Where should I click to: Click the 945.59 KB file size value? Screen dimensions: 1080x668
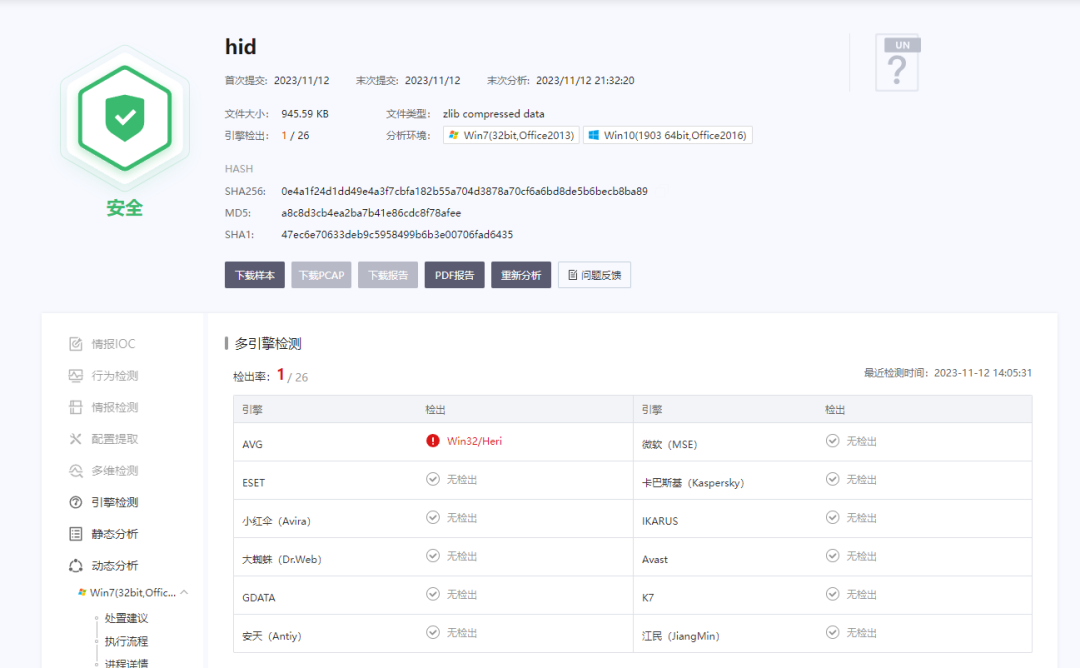pyautogui.click(x=305, y=114)
